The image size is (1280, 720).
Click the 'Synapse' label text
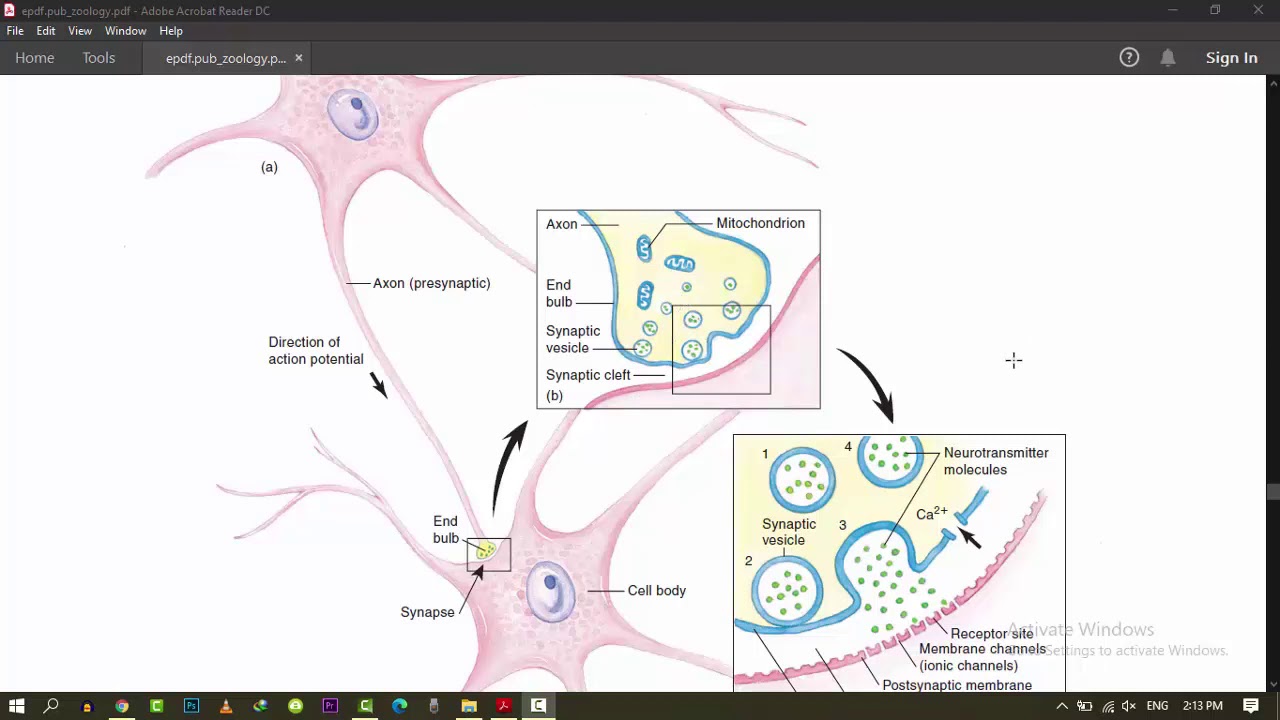[x=427, y=612]
